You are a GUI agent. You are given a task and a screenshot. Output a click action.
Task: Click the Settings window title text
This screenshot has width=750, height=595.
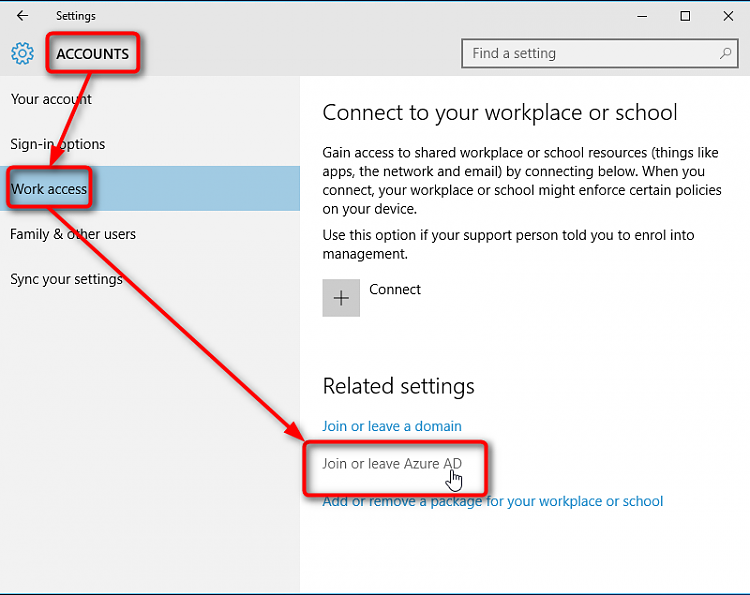pos(76,16)
